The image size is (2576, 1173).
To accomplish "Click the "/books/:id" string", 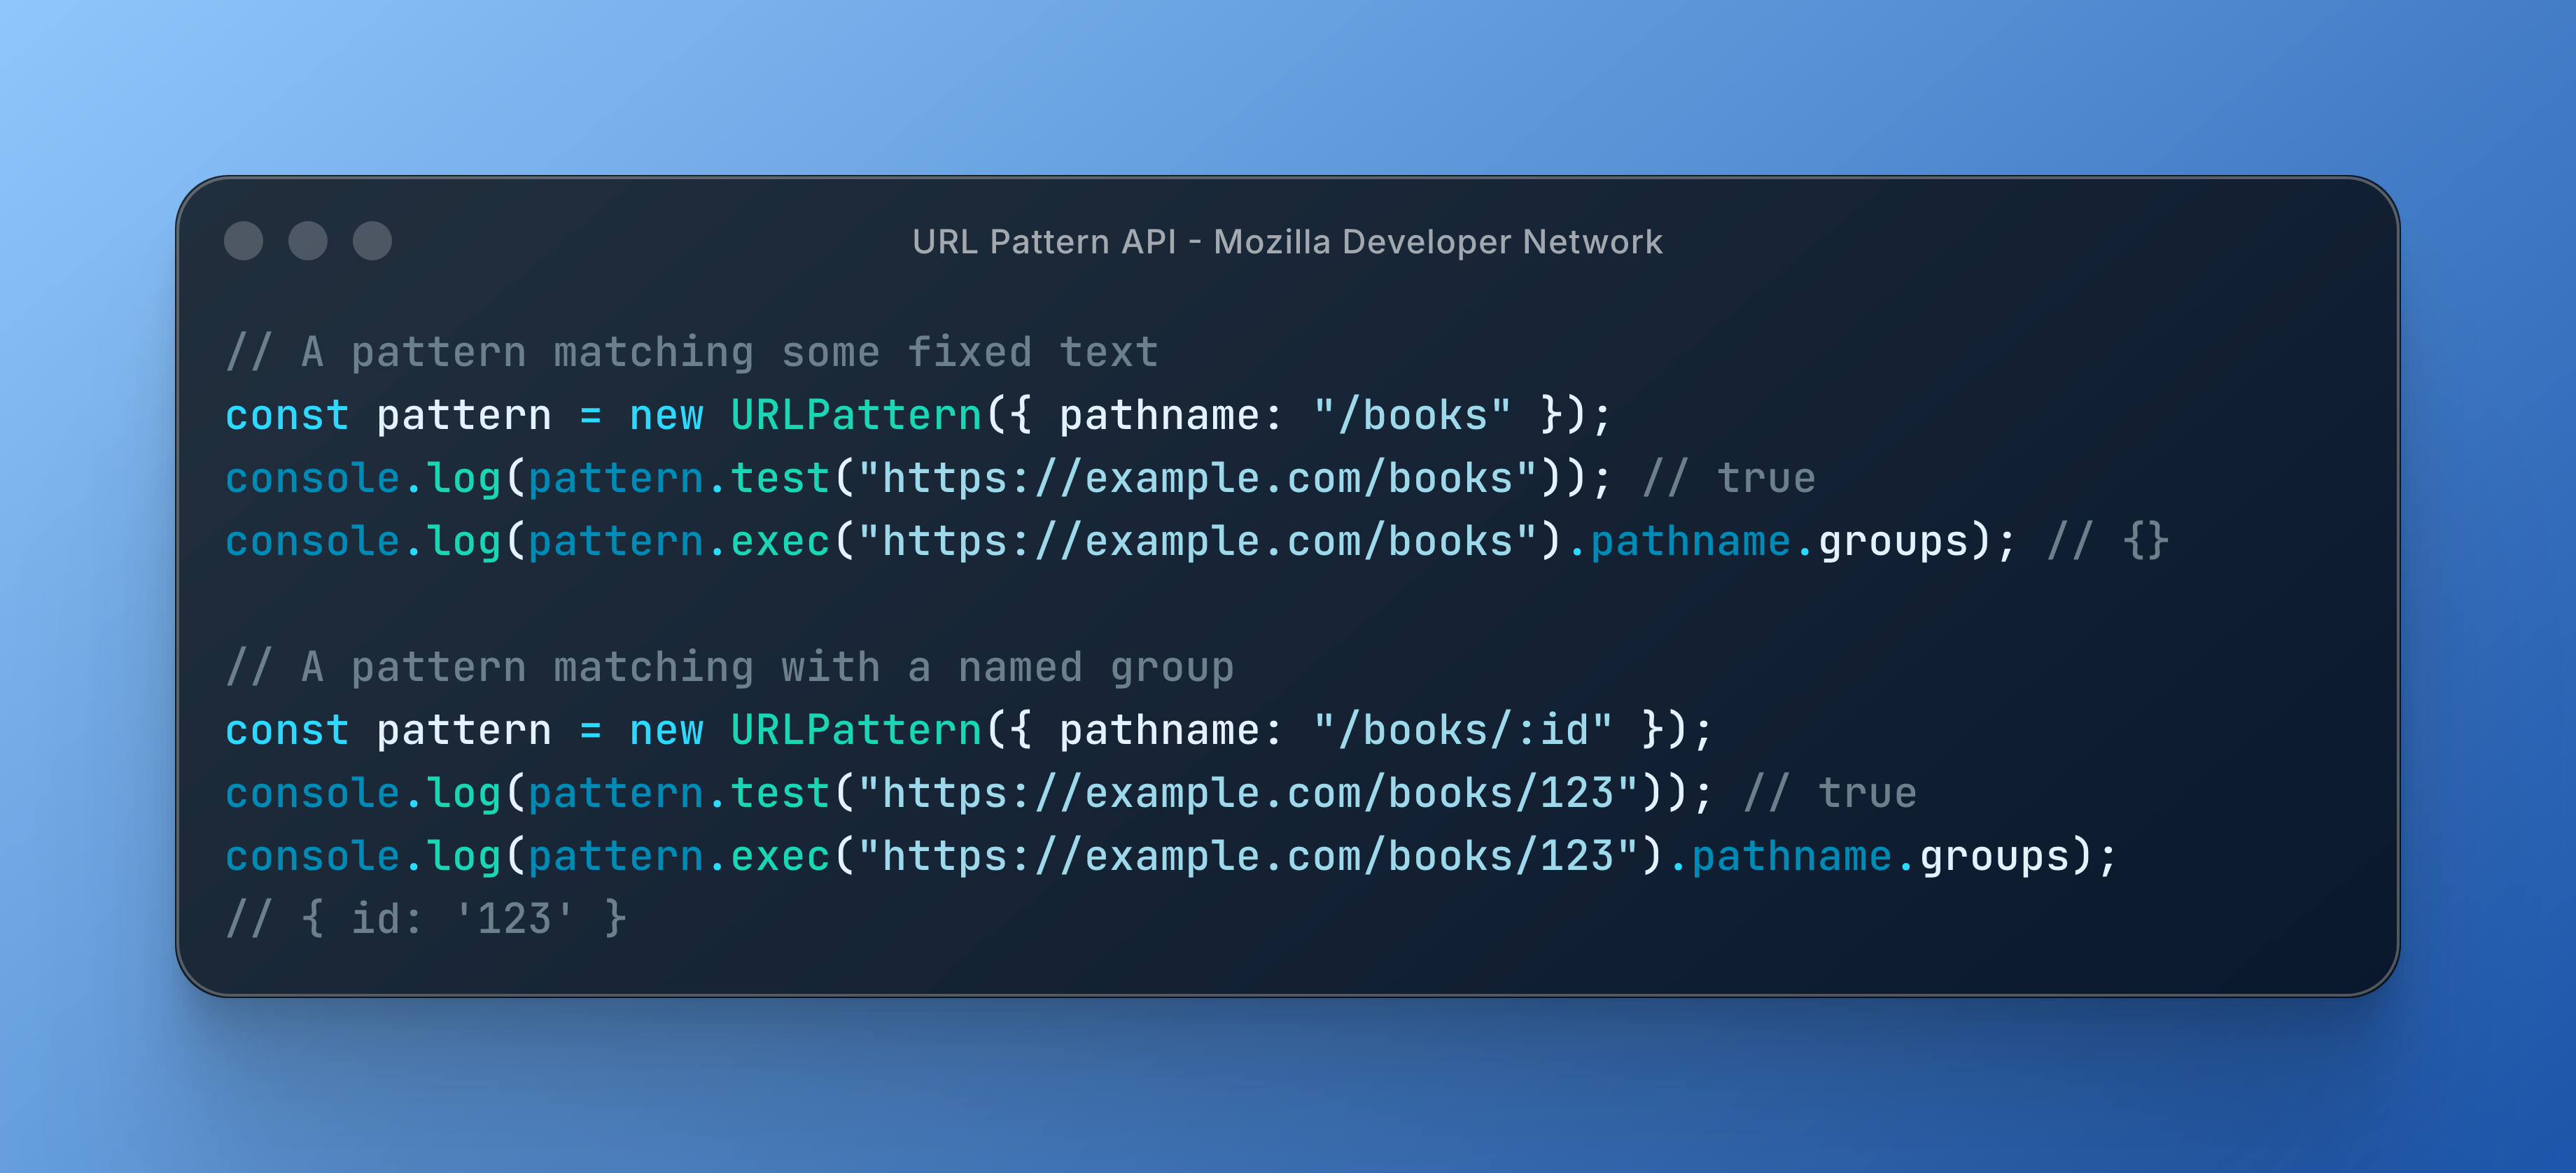I will click(1462, 730).
